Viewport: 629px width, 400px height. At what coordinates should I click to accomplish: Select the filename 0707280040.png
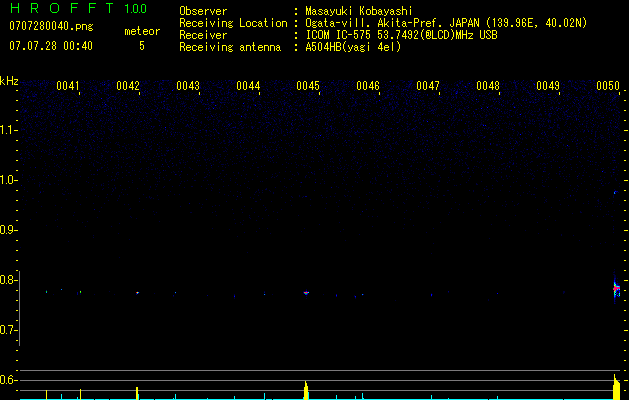(x=51, y=26)
